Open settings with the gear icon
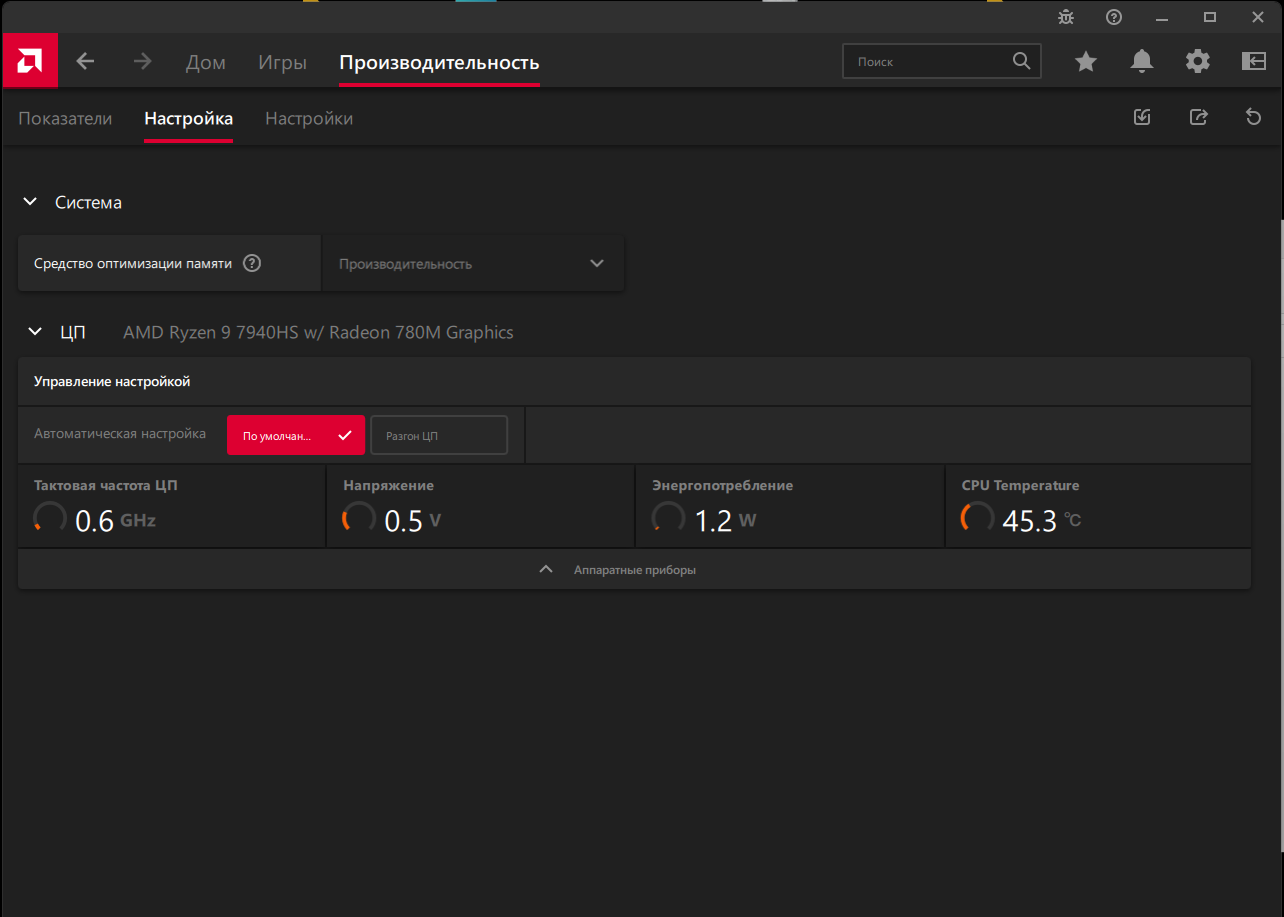Screen dimensions: 1284x917 click(1198, 62)
